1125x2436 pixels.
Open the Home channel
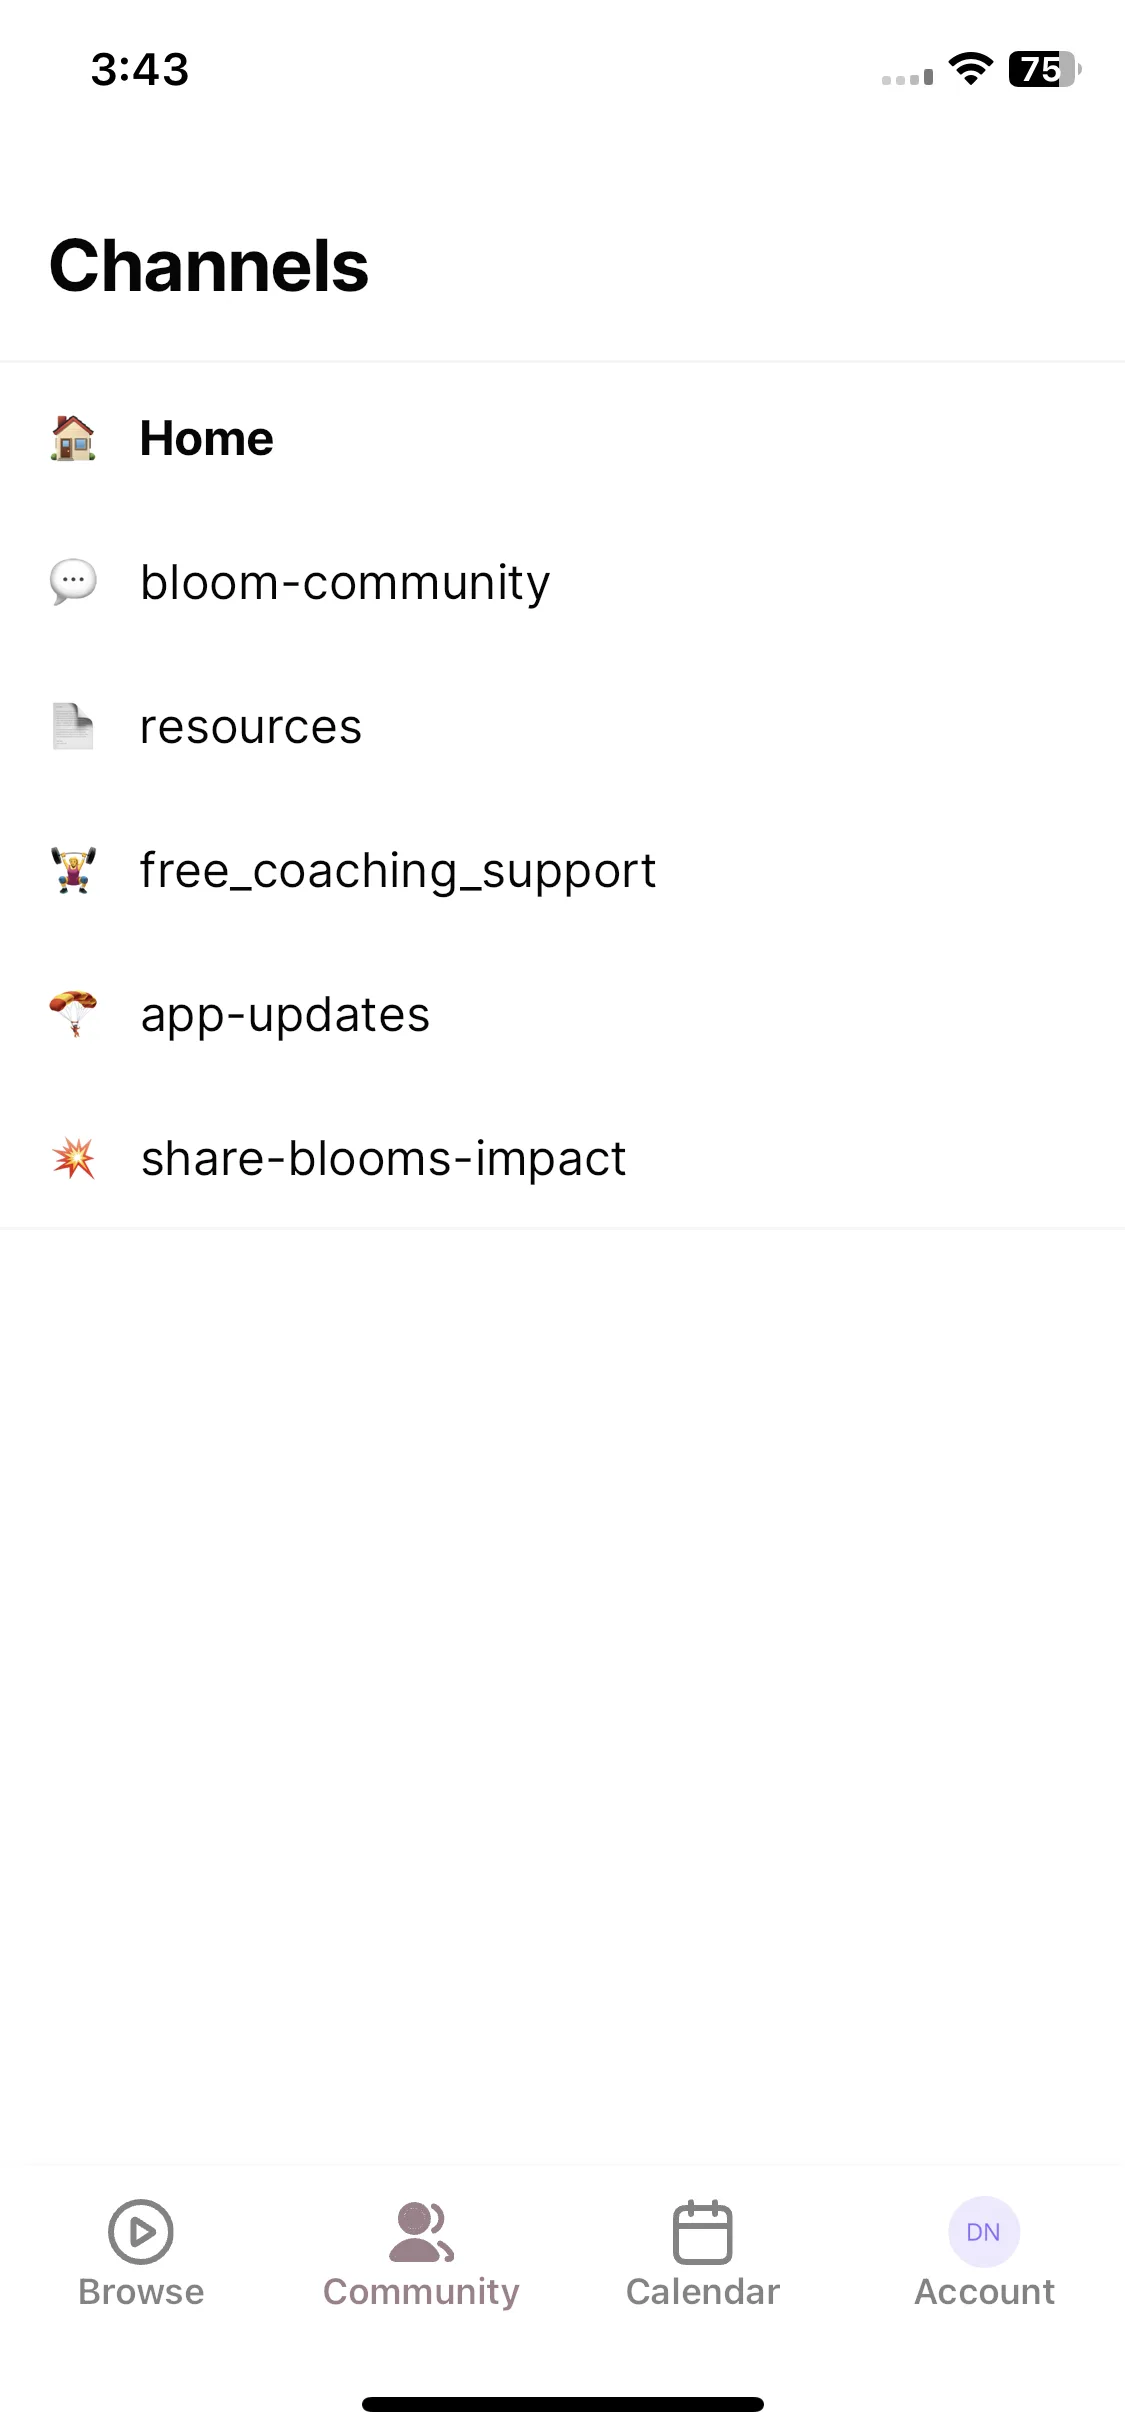562,438
